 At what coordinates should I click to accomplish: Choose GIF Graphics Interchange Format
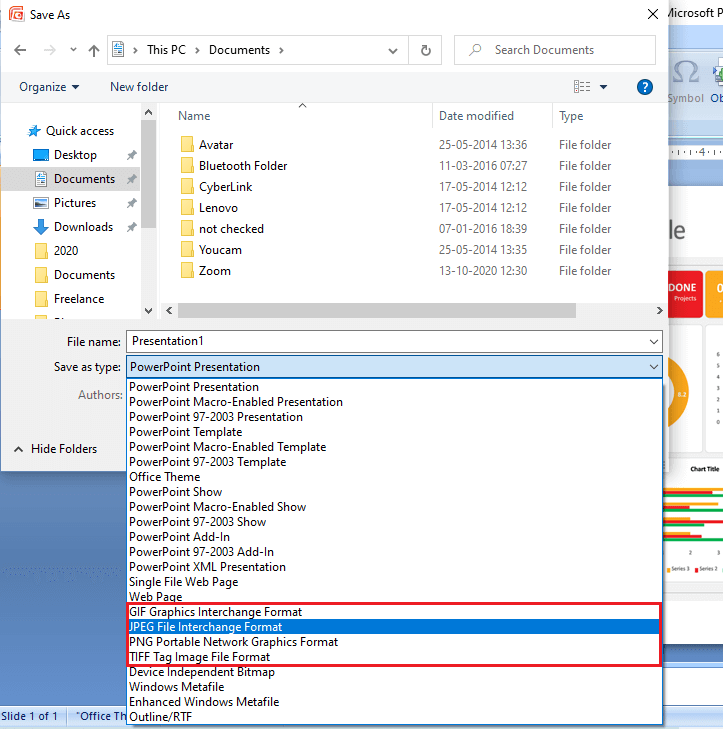coord(394,612)
